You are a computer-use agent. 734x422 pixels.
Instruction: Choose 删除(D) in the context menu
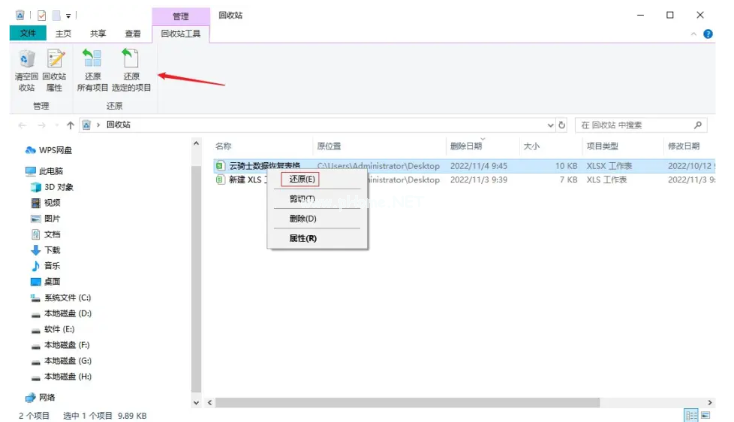pos(303,218)
